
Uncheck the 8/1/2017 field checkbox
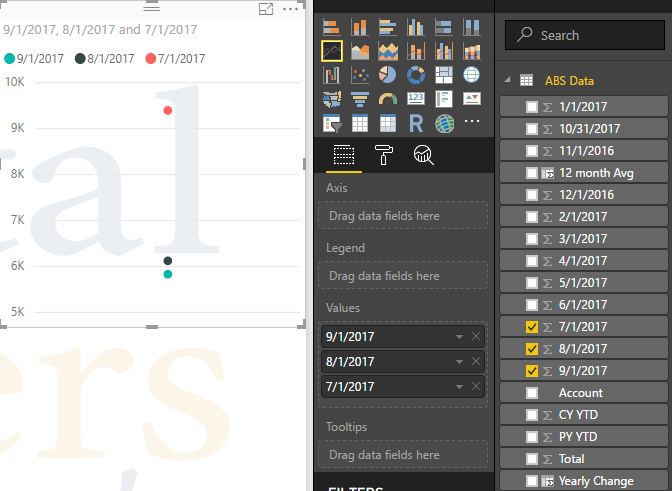(531, 349)
